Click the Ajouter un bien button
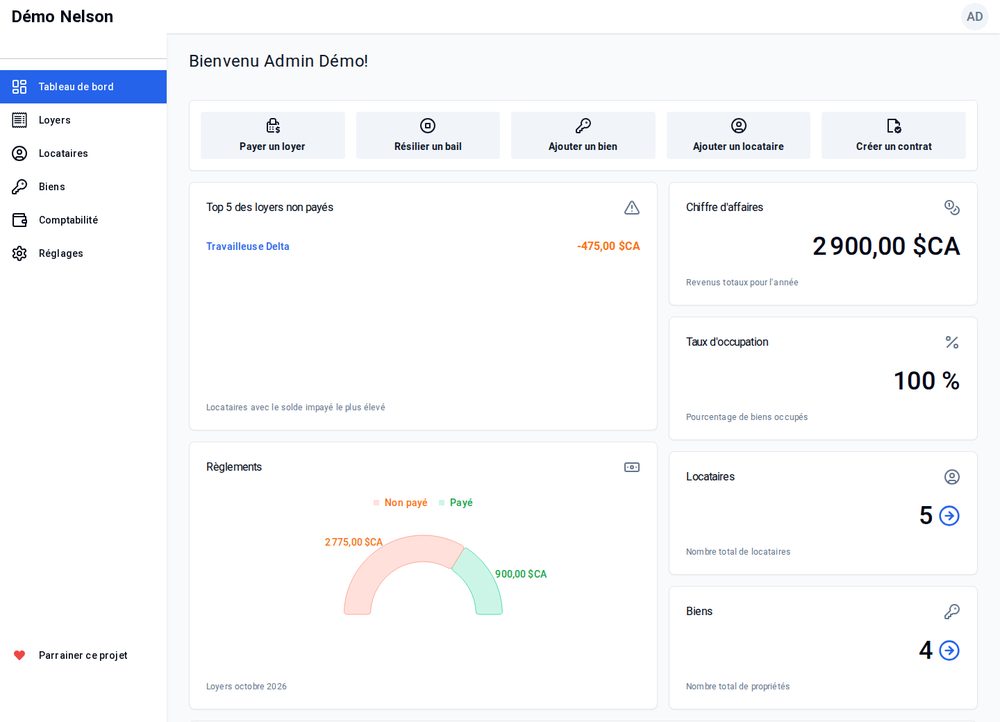 tap(583, 135)
